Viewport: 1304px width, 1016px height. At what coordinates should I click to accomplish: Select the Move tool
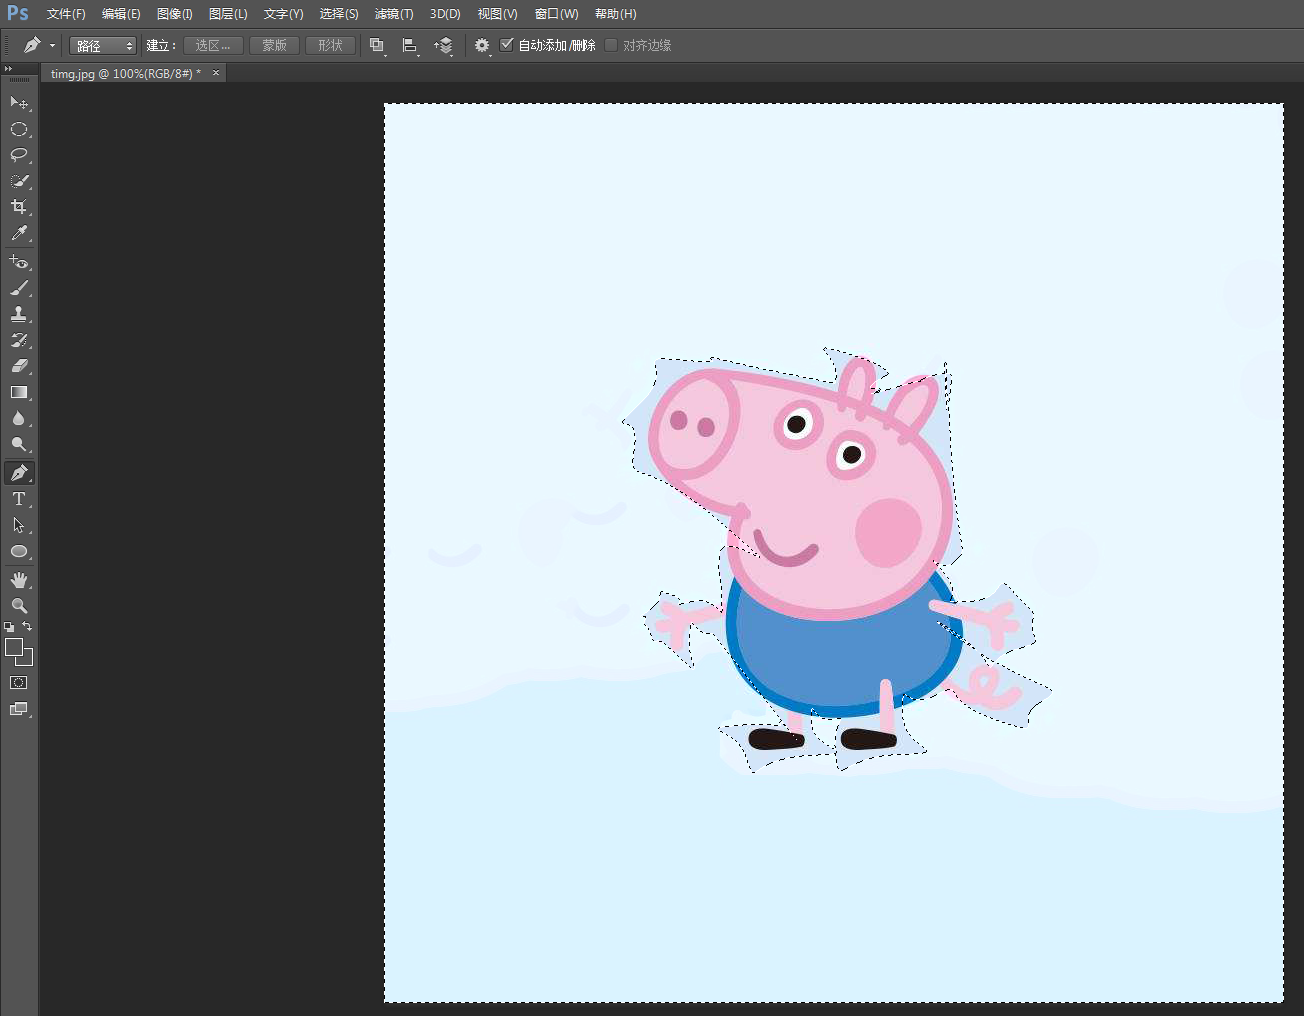pyautogui.click(x=19, y=103)
